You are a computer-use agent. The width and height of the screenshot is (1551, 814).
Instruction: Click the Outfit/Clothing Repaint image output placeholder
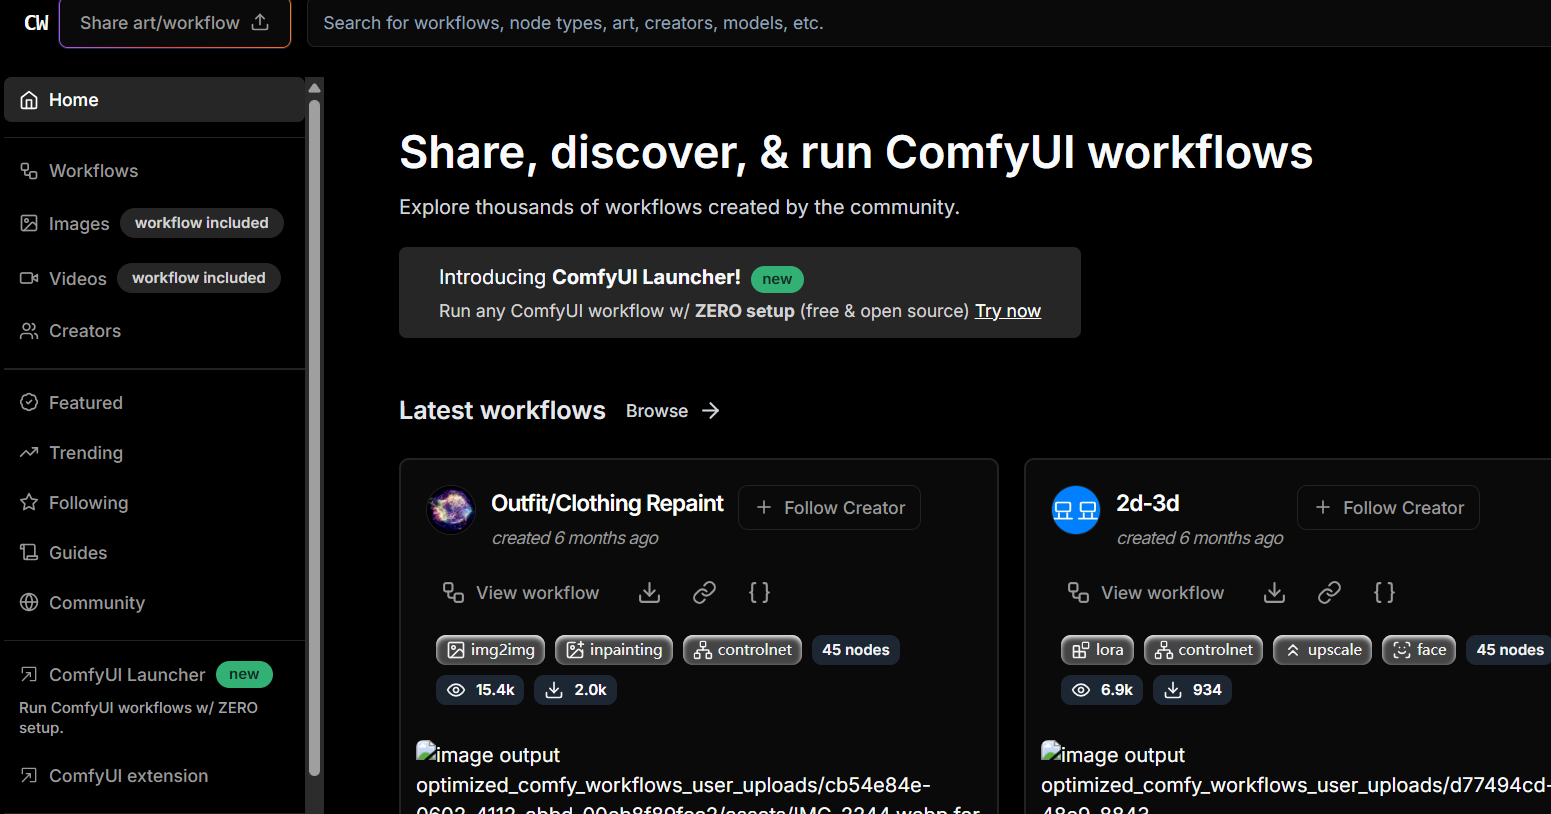coord(699,778)
